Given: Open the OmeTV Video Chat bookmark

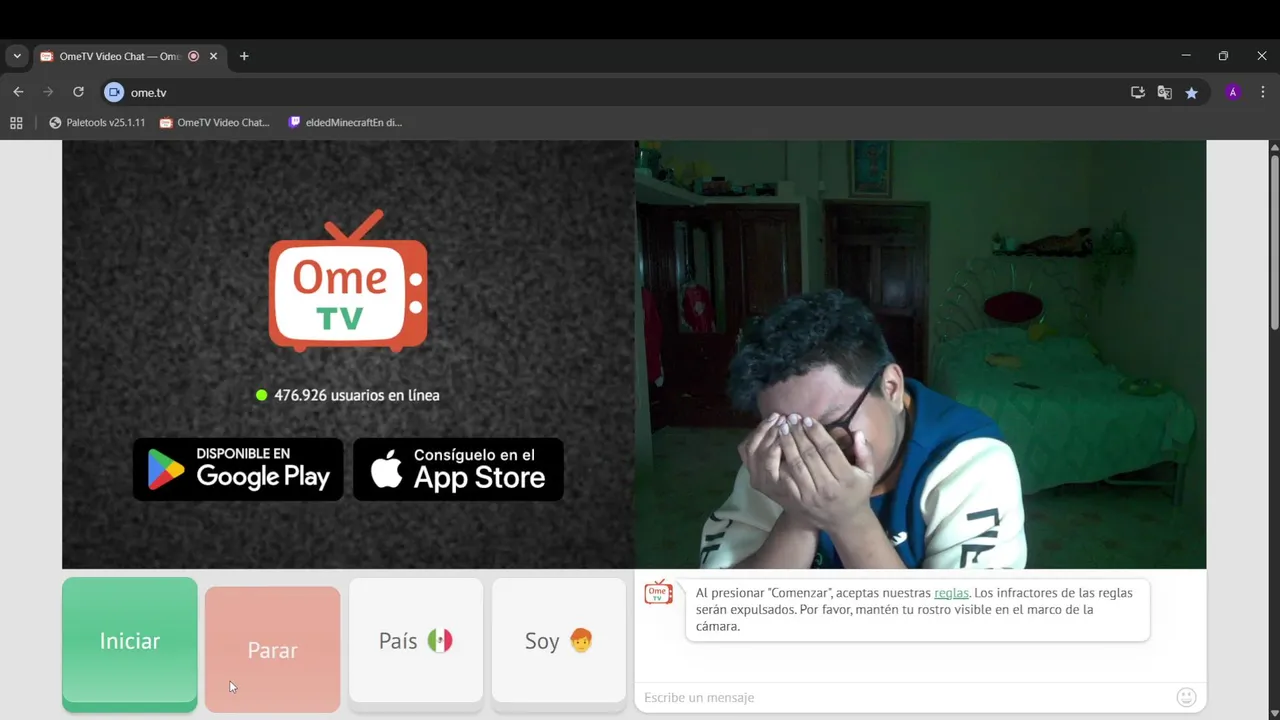Looking at the screenshot, I should point(214,122).
